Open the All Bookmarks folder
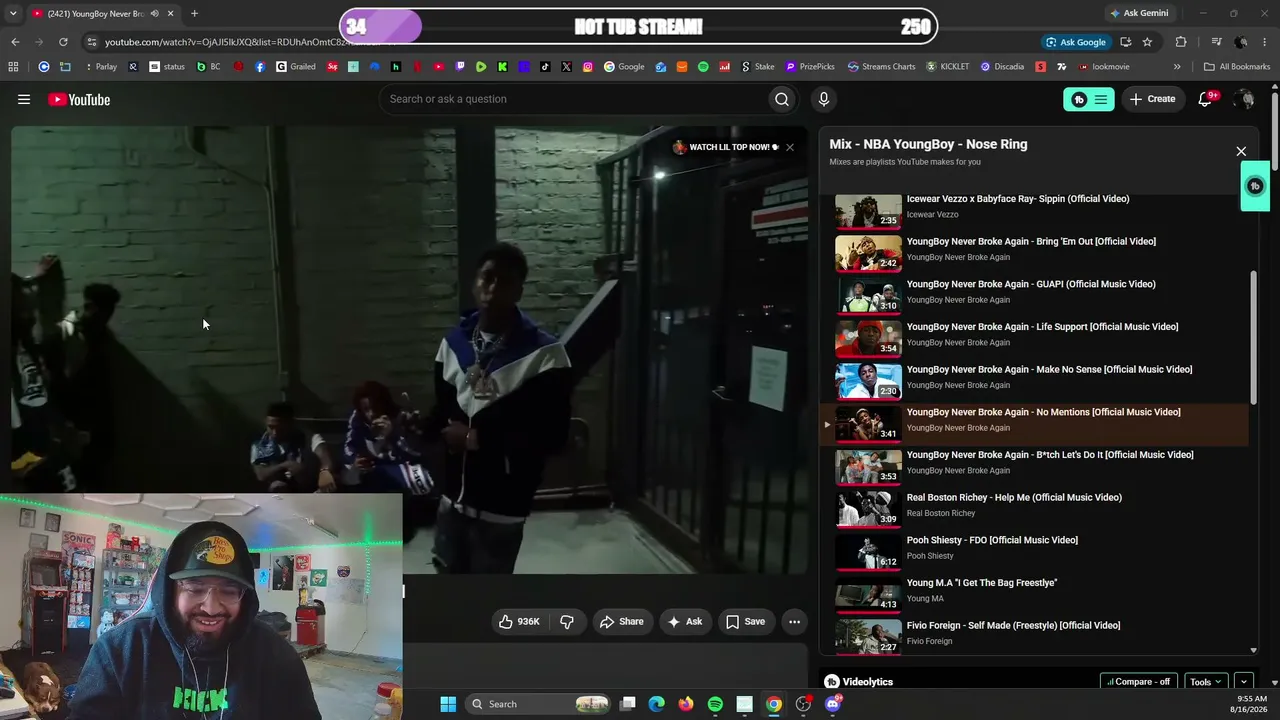This screenshot has height=720, width=1280. (x=1237, y=67)
